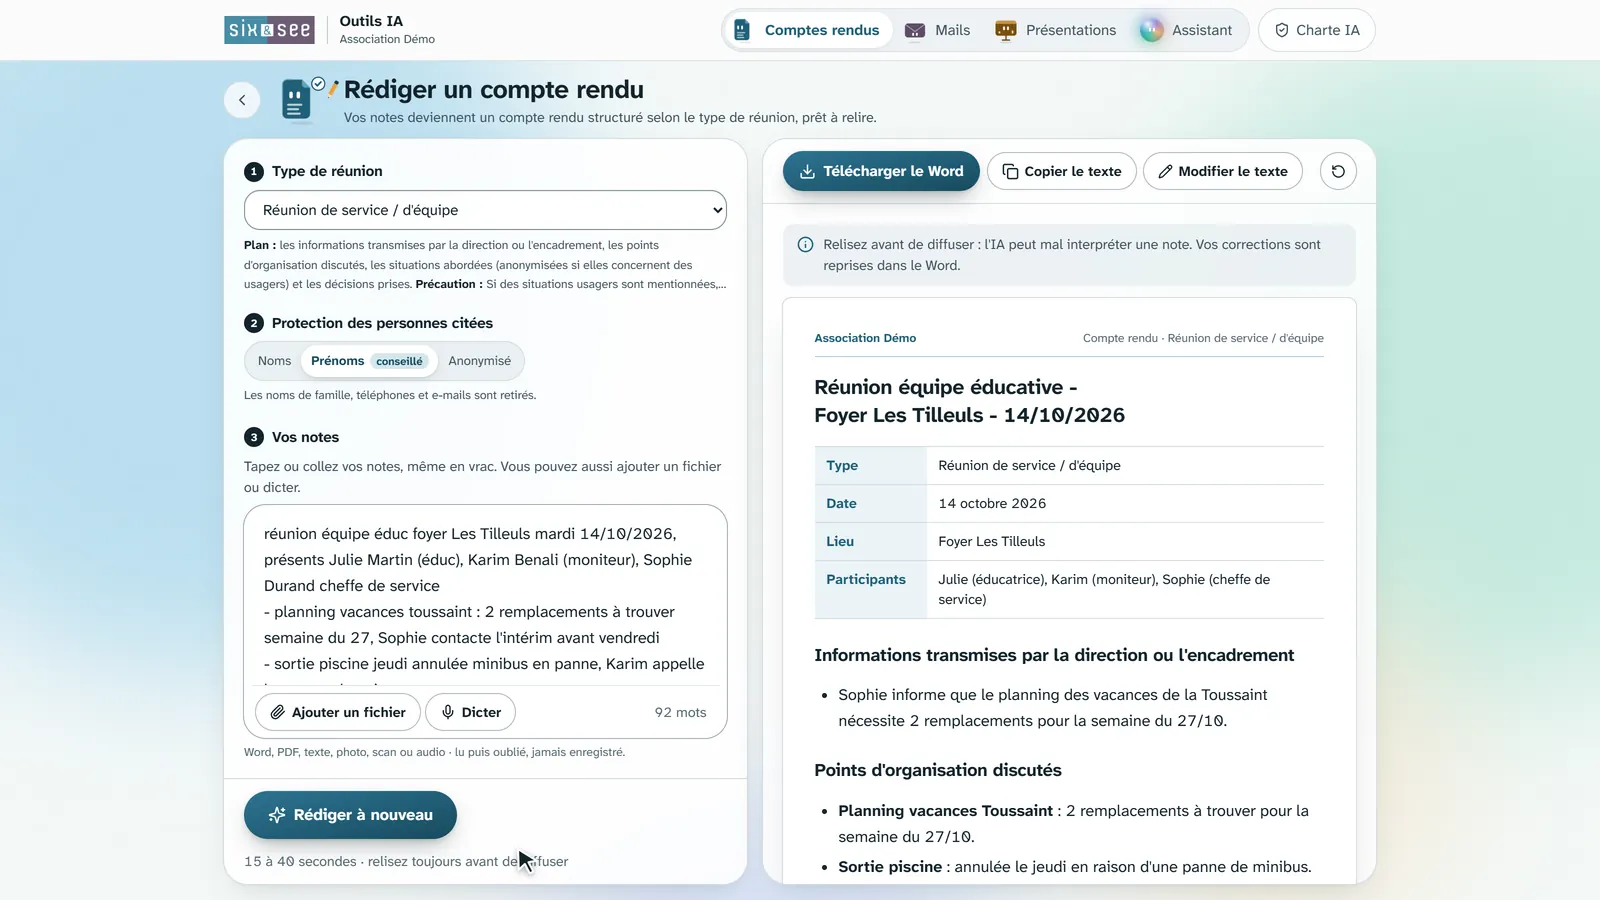Open the Assistant tab

pos(1187,30)
